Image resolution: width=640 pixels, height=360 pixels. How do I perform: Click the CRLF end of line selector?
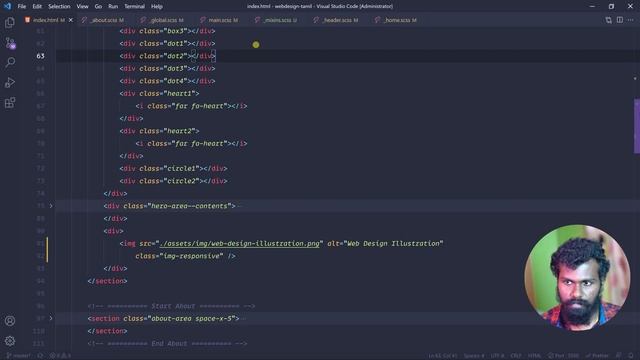(x=516, y=356)
